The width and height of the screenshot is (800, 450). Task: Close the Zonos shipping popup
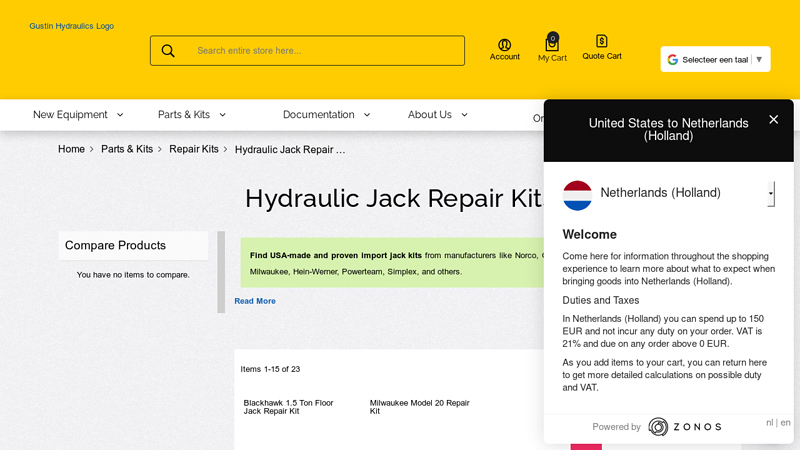click(773, 119)
